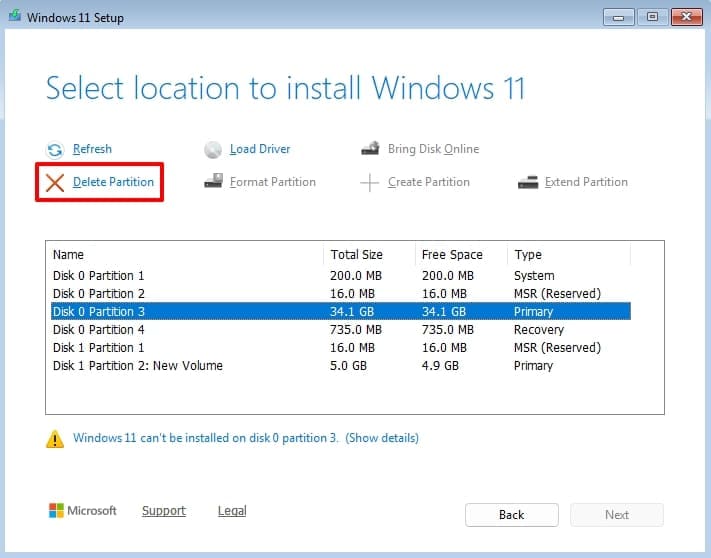Click the Recovery type cell
This screenshot has height=558, width=711.
539,330
